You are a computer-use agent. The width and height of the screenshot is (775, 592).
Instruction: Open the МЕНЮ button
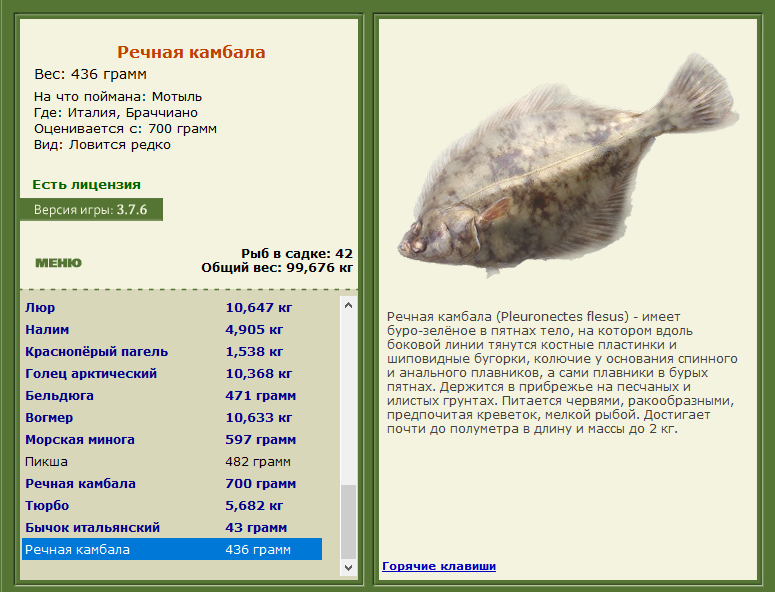pos(58,262)
